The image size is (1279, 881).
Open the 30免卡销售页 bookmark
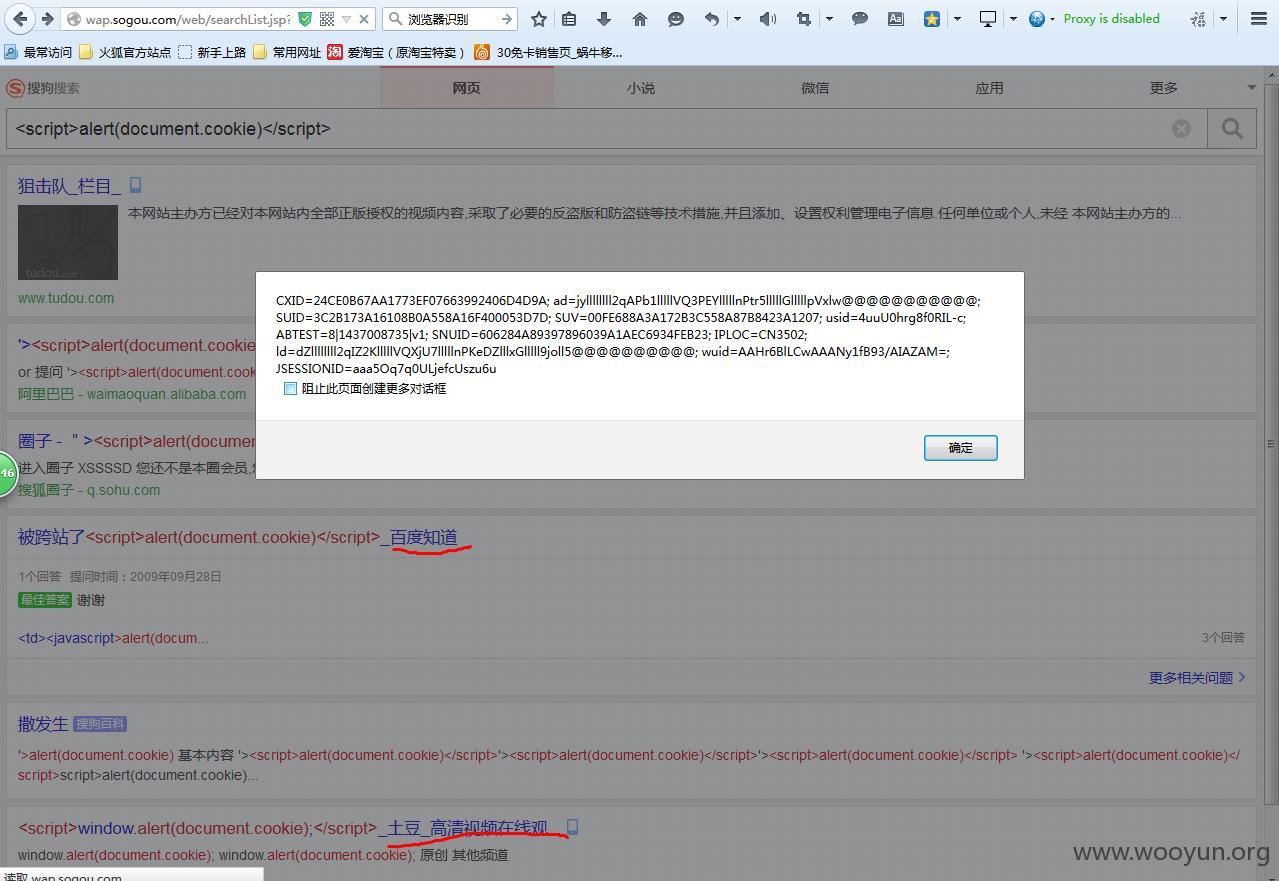[x=549, y=52]
